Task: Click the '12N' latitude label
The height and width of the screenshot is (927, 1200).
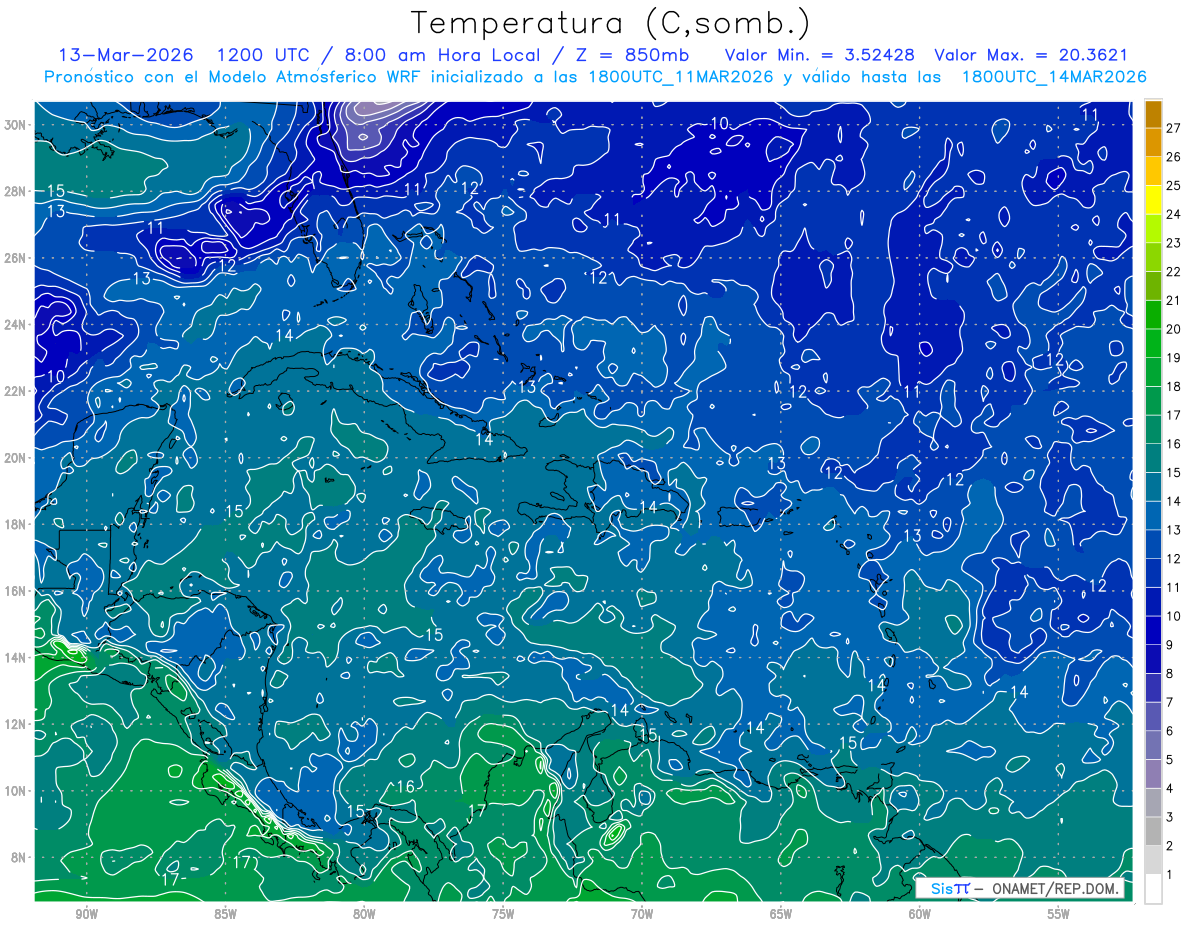Action: click(x=14, y=723)
